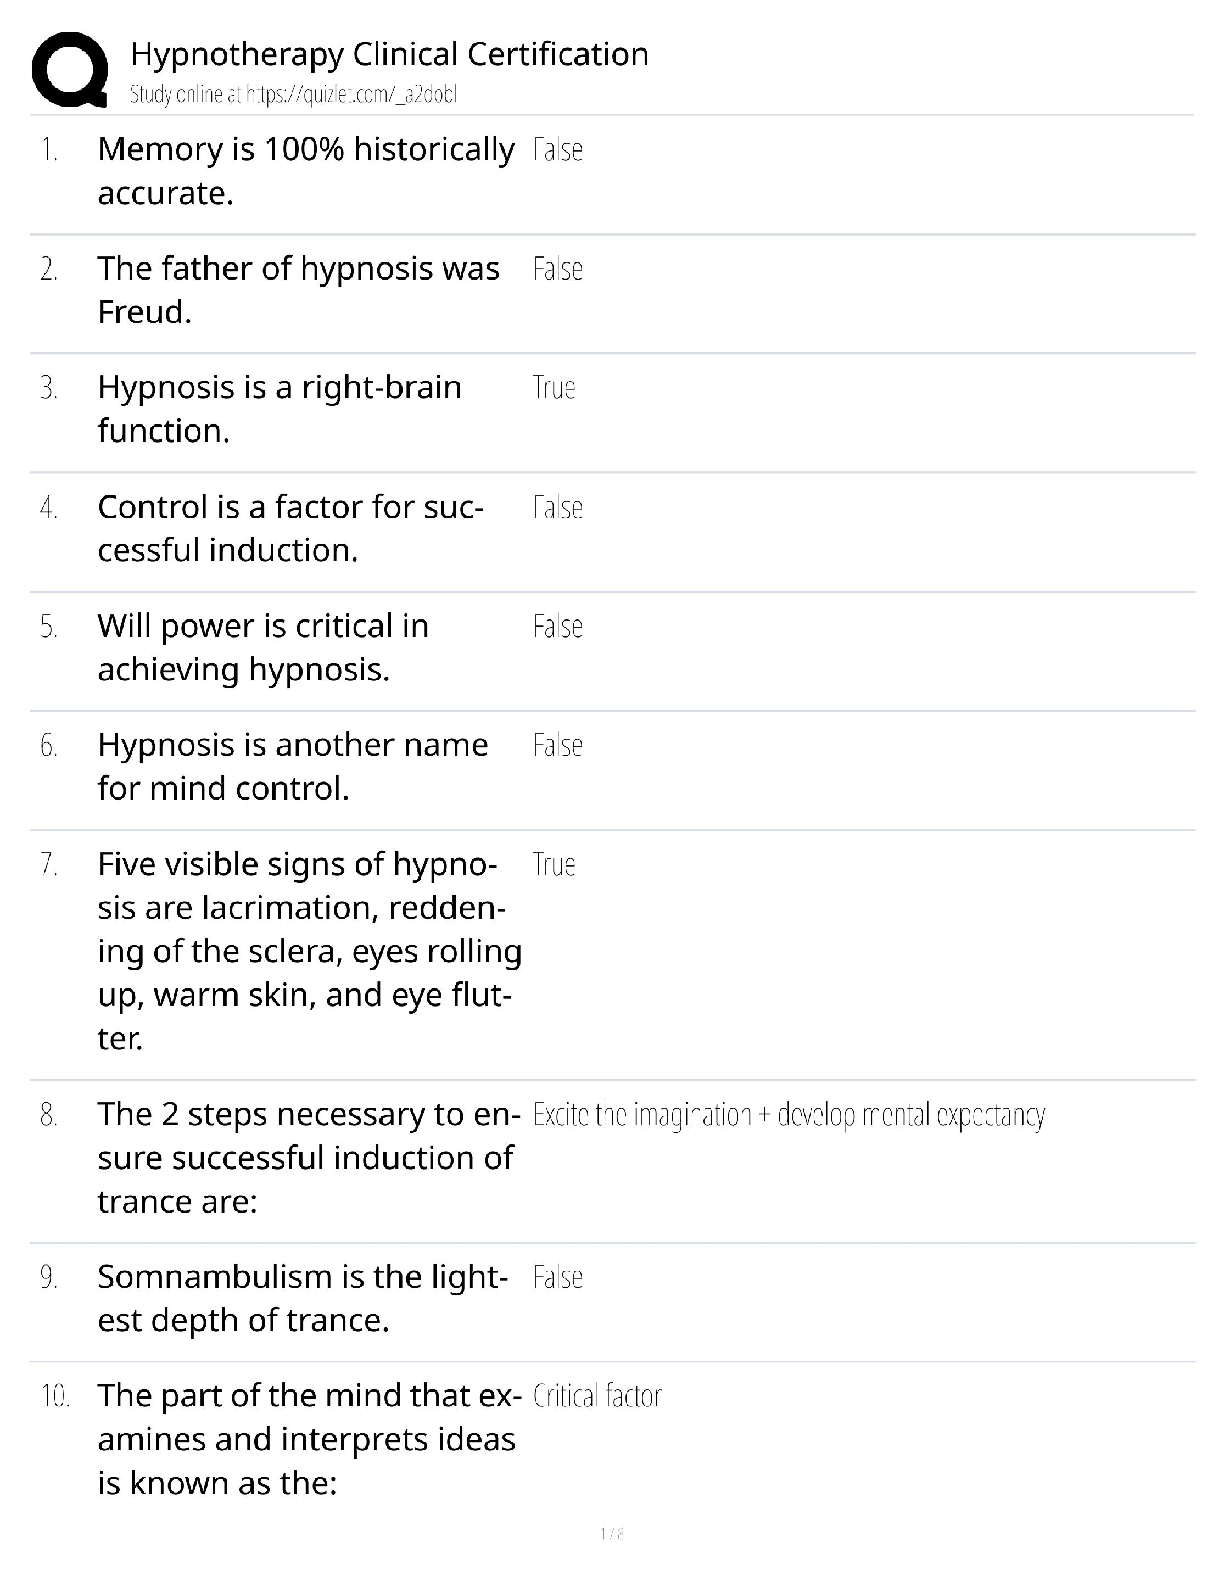The width and height of the screenshot is (1224, 1584).
Task: Select the 2 steps necessary question
Action: pos(308,1158)
